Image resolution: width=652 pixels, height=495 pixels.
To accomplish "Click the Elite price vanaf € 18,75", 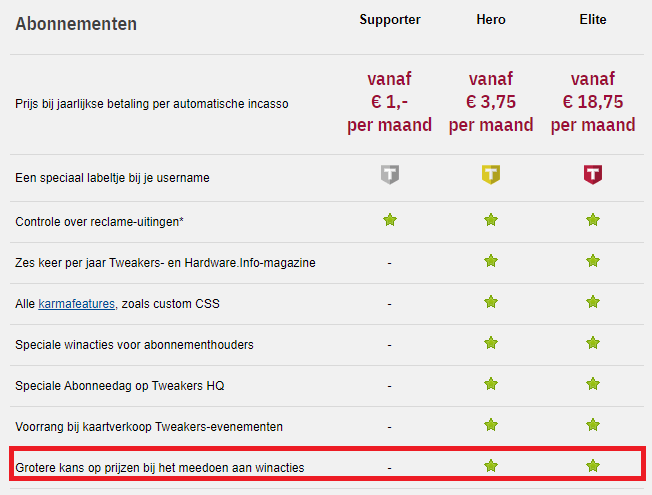I will click(593, 102).
